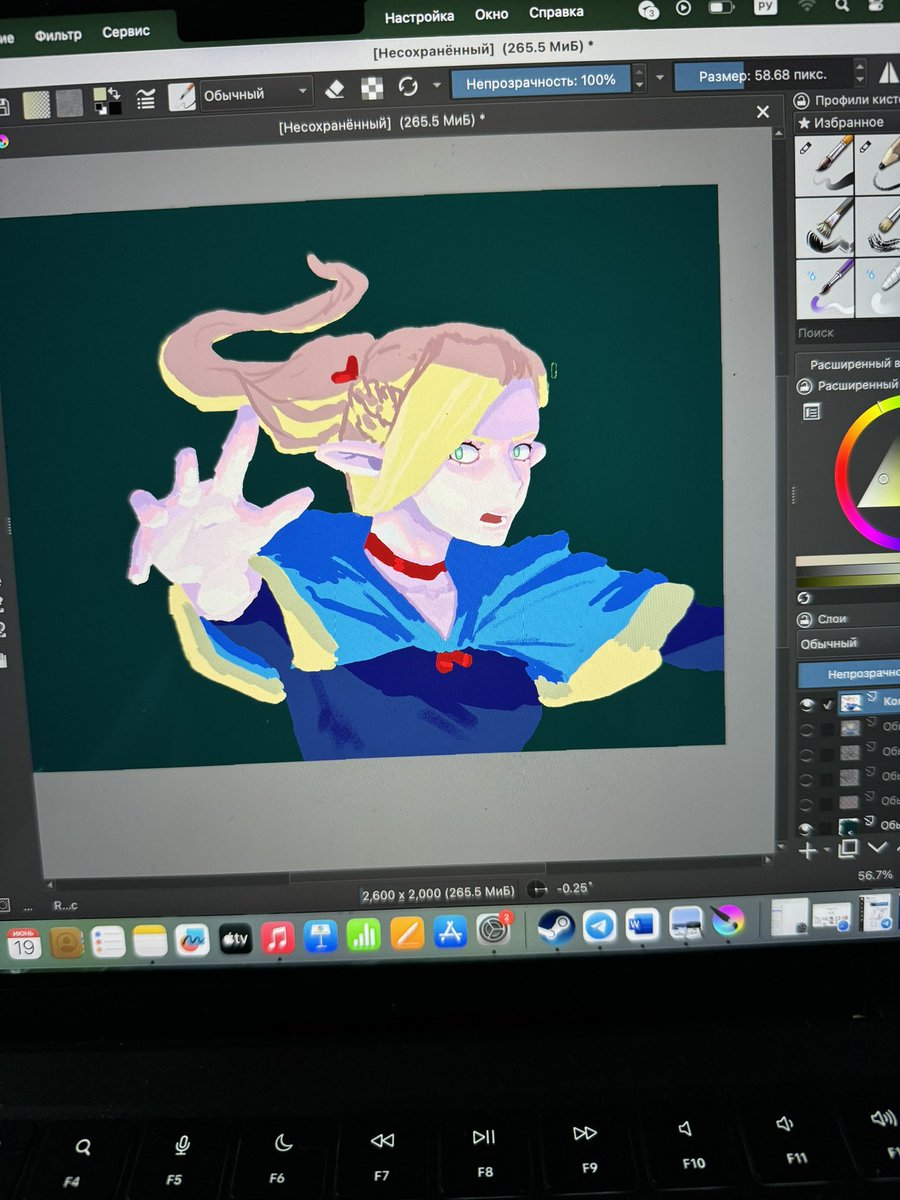The width and height of the screenshot is (900, 1200).
Task: Click the brush preset "Поиск" search field
Action: pyautogui.click(x=846, y=333)
